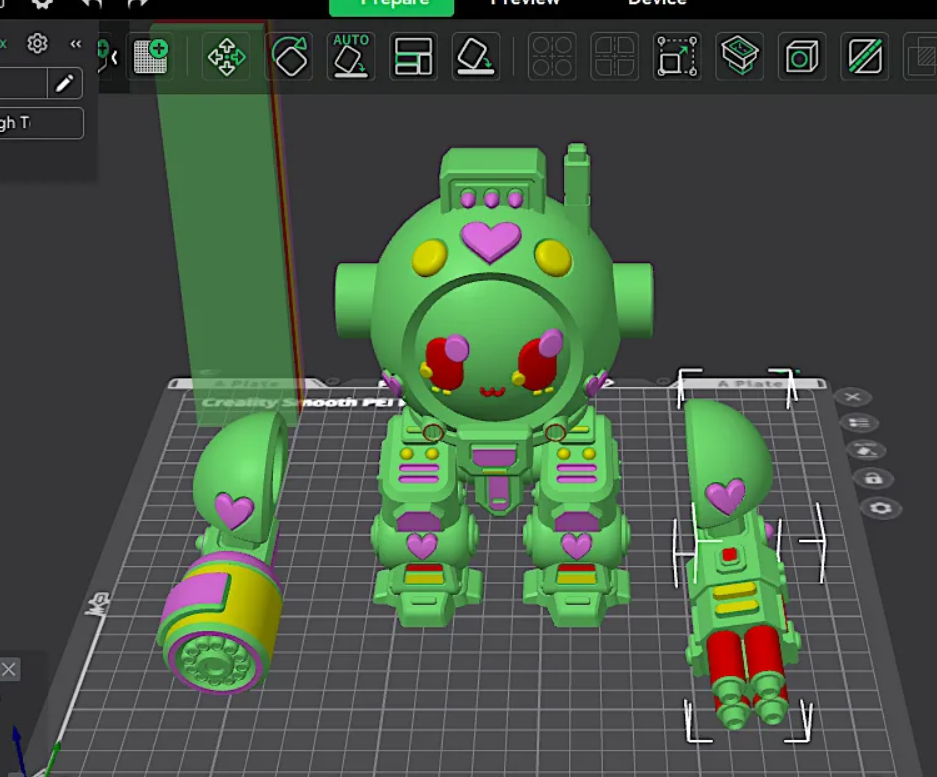The image size is (937, 777).
Task: Click the right plate's 'A Plate' name label
Action: [x=751, y=384]
